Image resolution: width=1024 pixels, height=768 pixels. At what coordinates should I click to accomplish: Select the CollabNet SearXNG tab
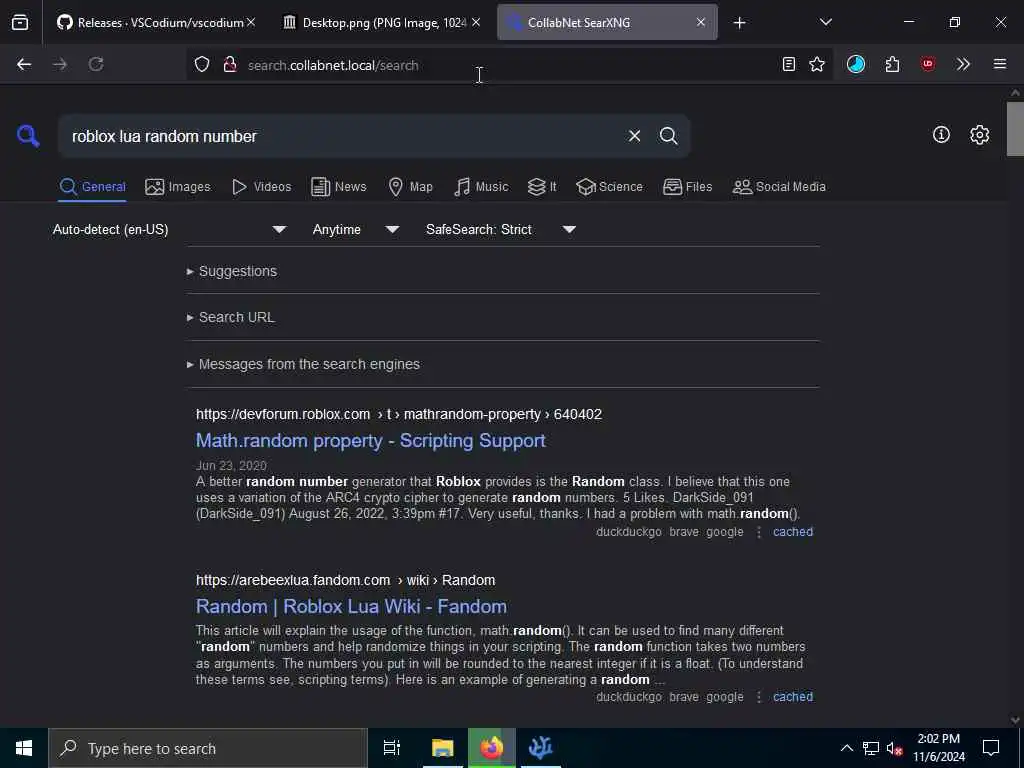click(607, 22)
